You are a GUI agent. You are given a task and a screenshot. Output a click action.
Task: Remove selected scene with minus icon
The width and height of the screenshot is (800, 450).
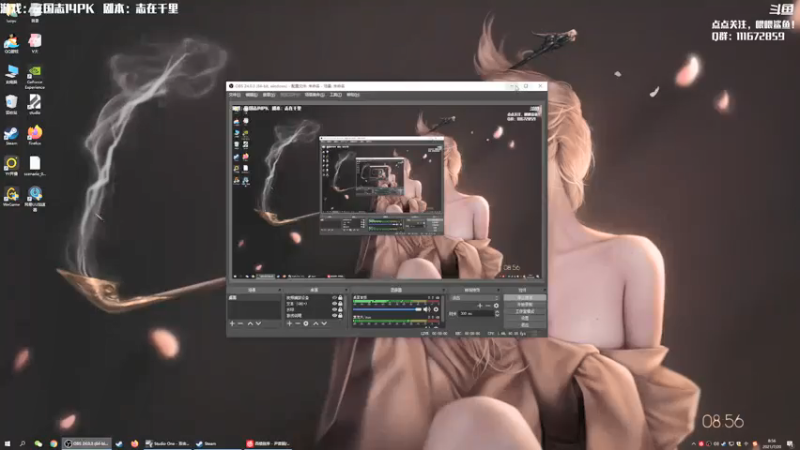tap(240, 323)
